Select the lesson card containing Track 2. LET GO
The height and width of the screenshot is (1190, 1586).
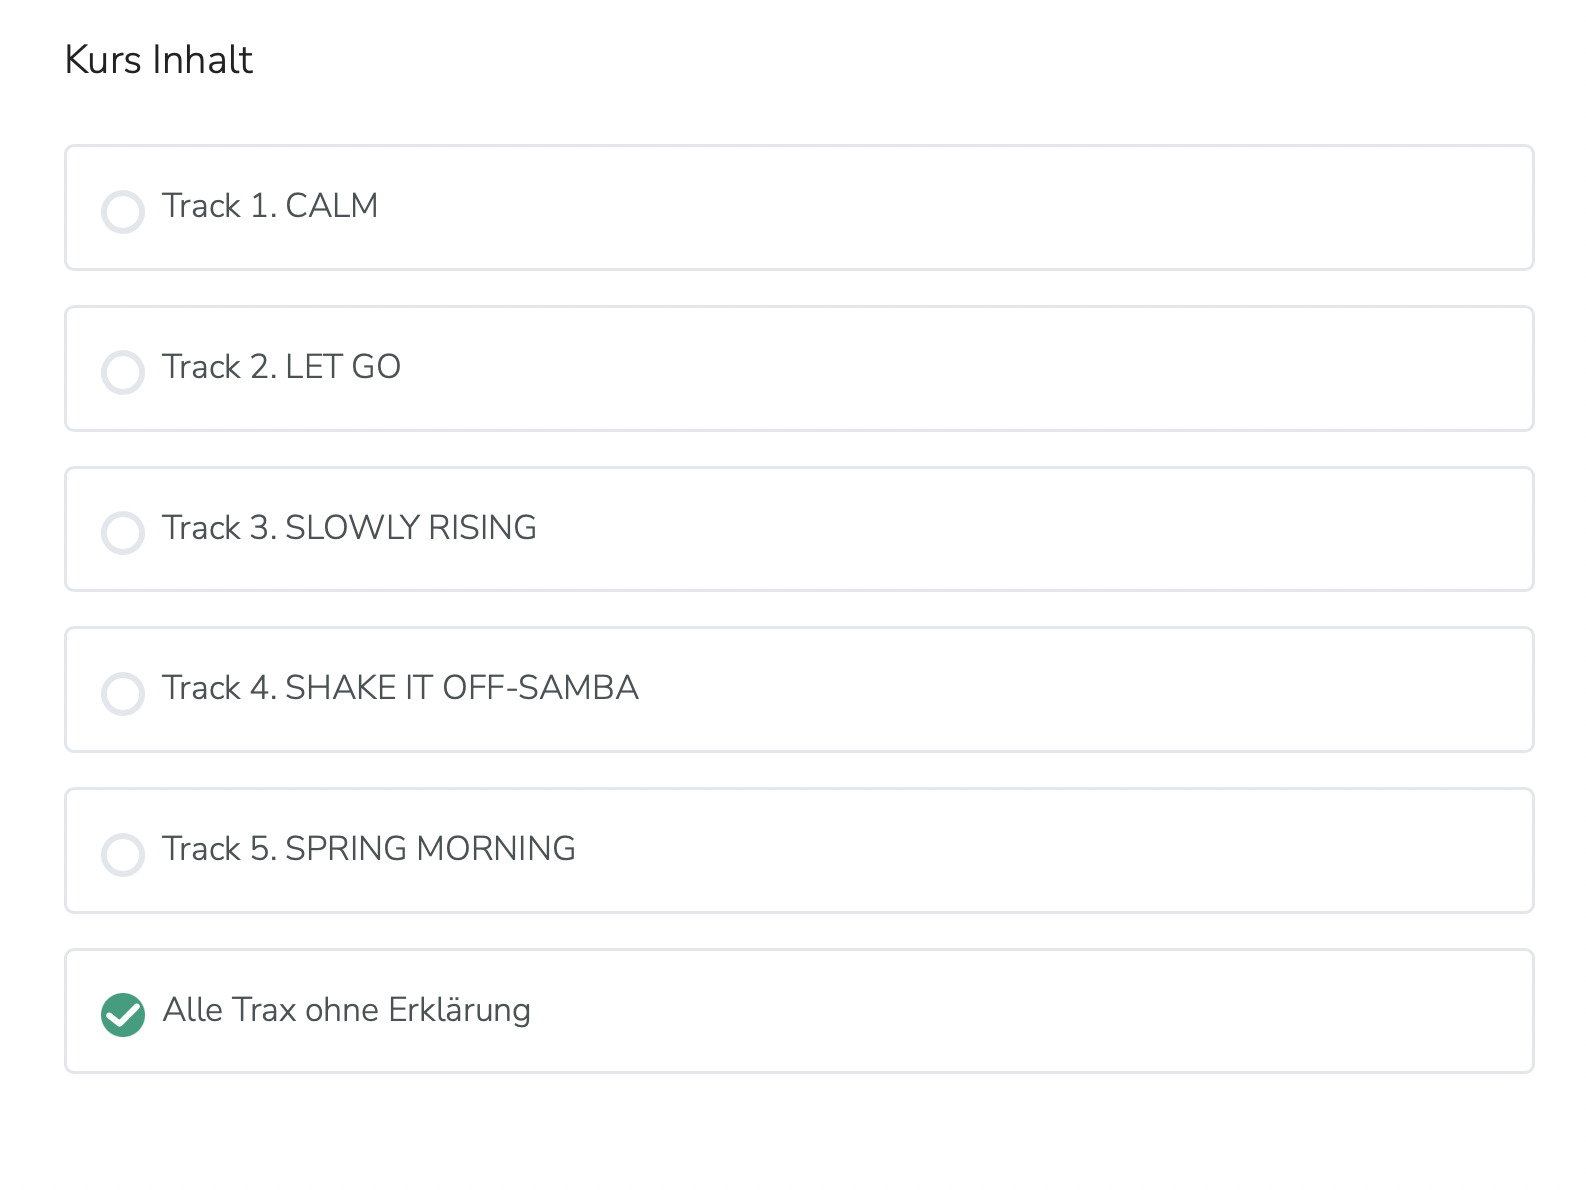click(x=799, y=369)
